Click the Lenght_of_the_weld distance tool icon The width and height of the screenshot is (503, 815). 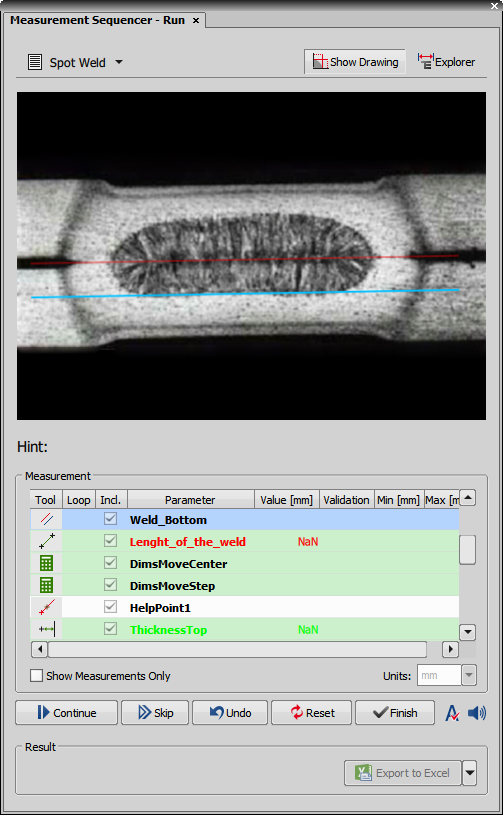click(x=46, y=541)
